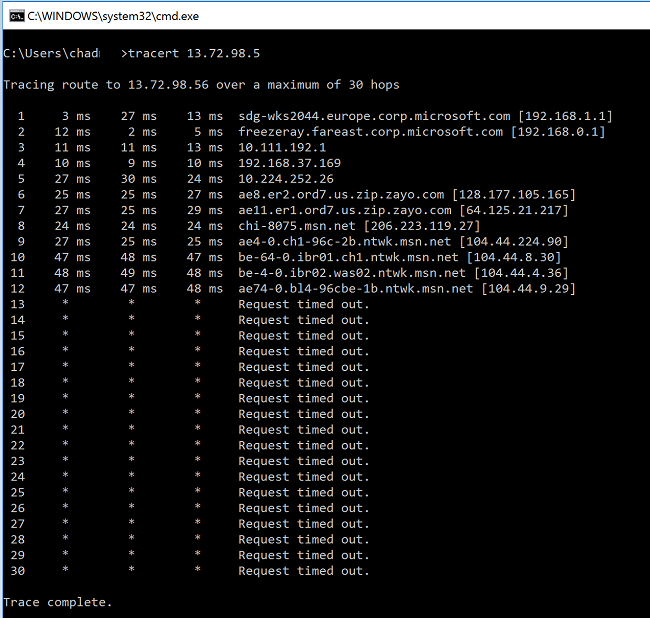This screenshot has width=650, height=618.
Task: Click 'Request timed out.' on hop 17
Action: click(x=303, y=367)
